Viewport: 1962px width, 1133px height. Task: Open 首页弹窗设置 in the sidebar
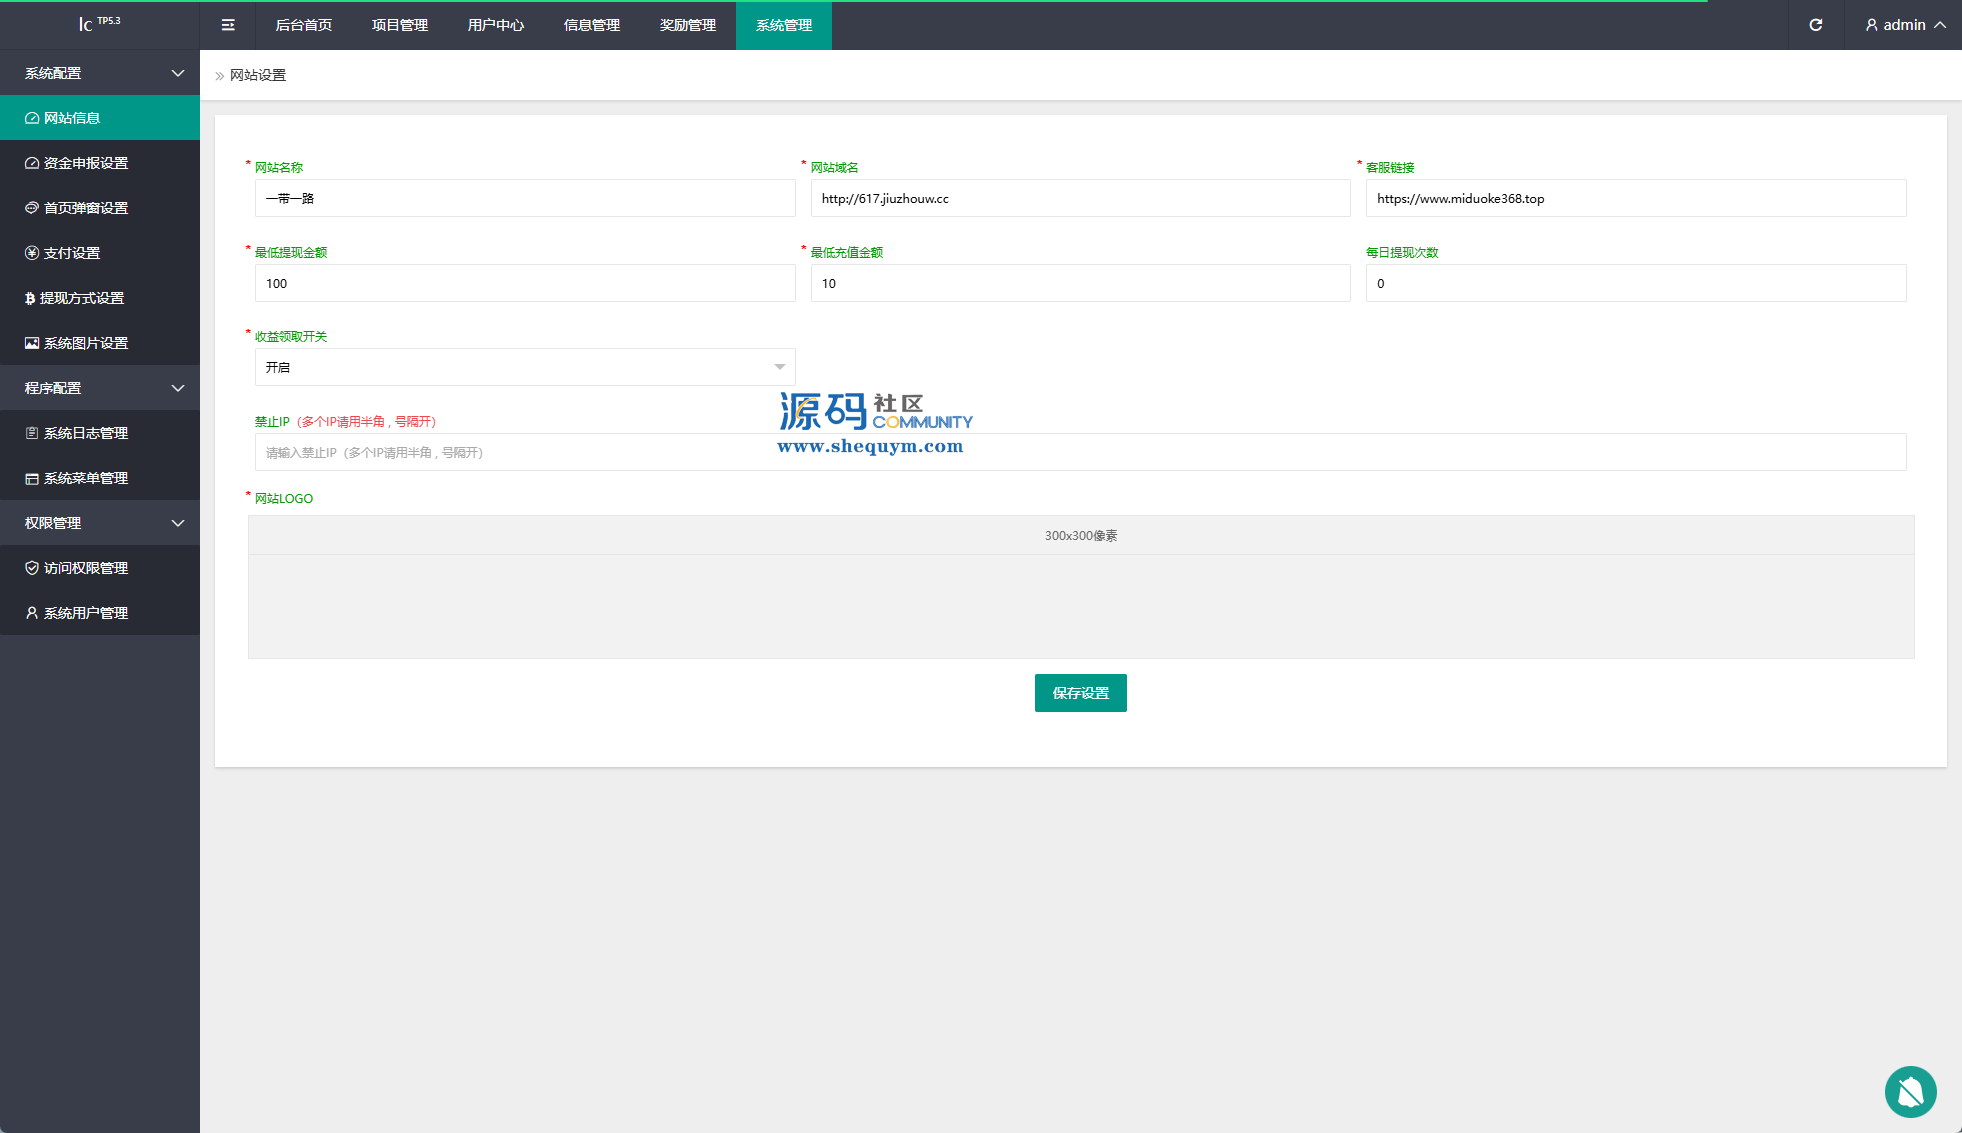coord(86,208)
